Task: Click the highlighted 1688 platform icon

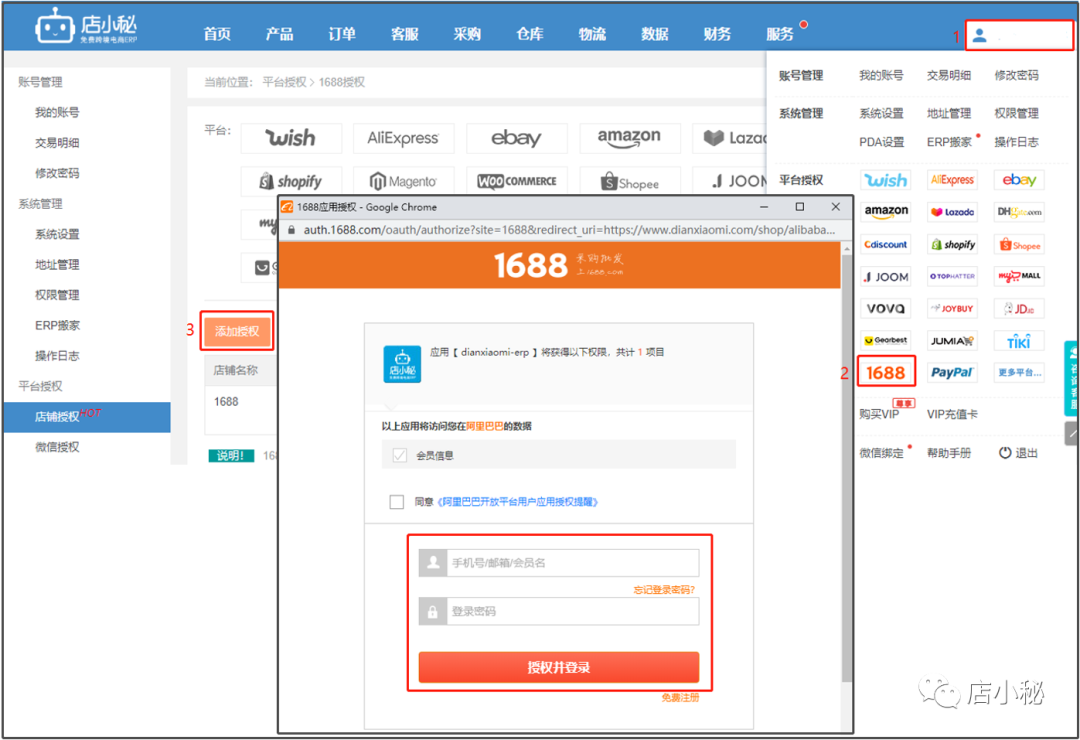Action: click(885, 372)
